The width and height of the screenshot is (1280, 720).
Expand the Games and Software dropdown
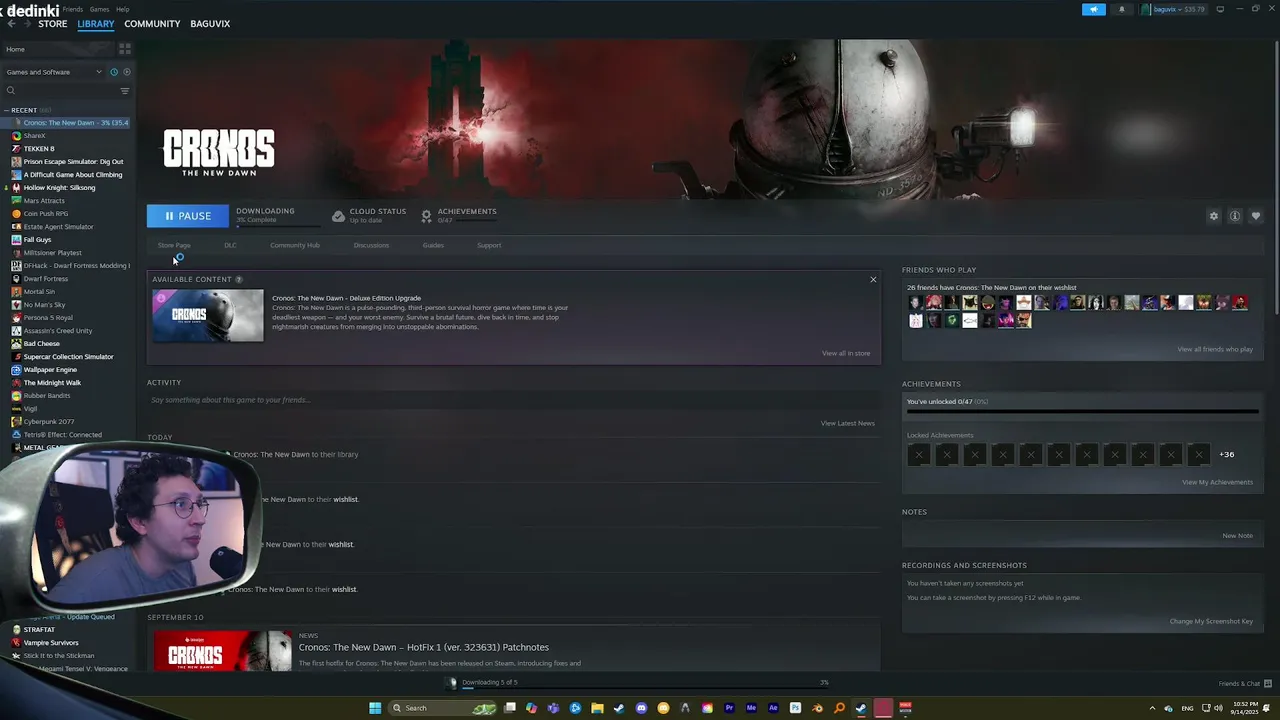[53, 72]
